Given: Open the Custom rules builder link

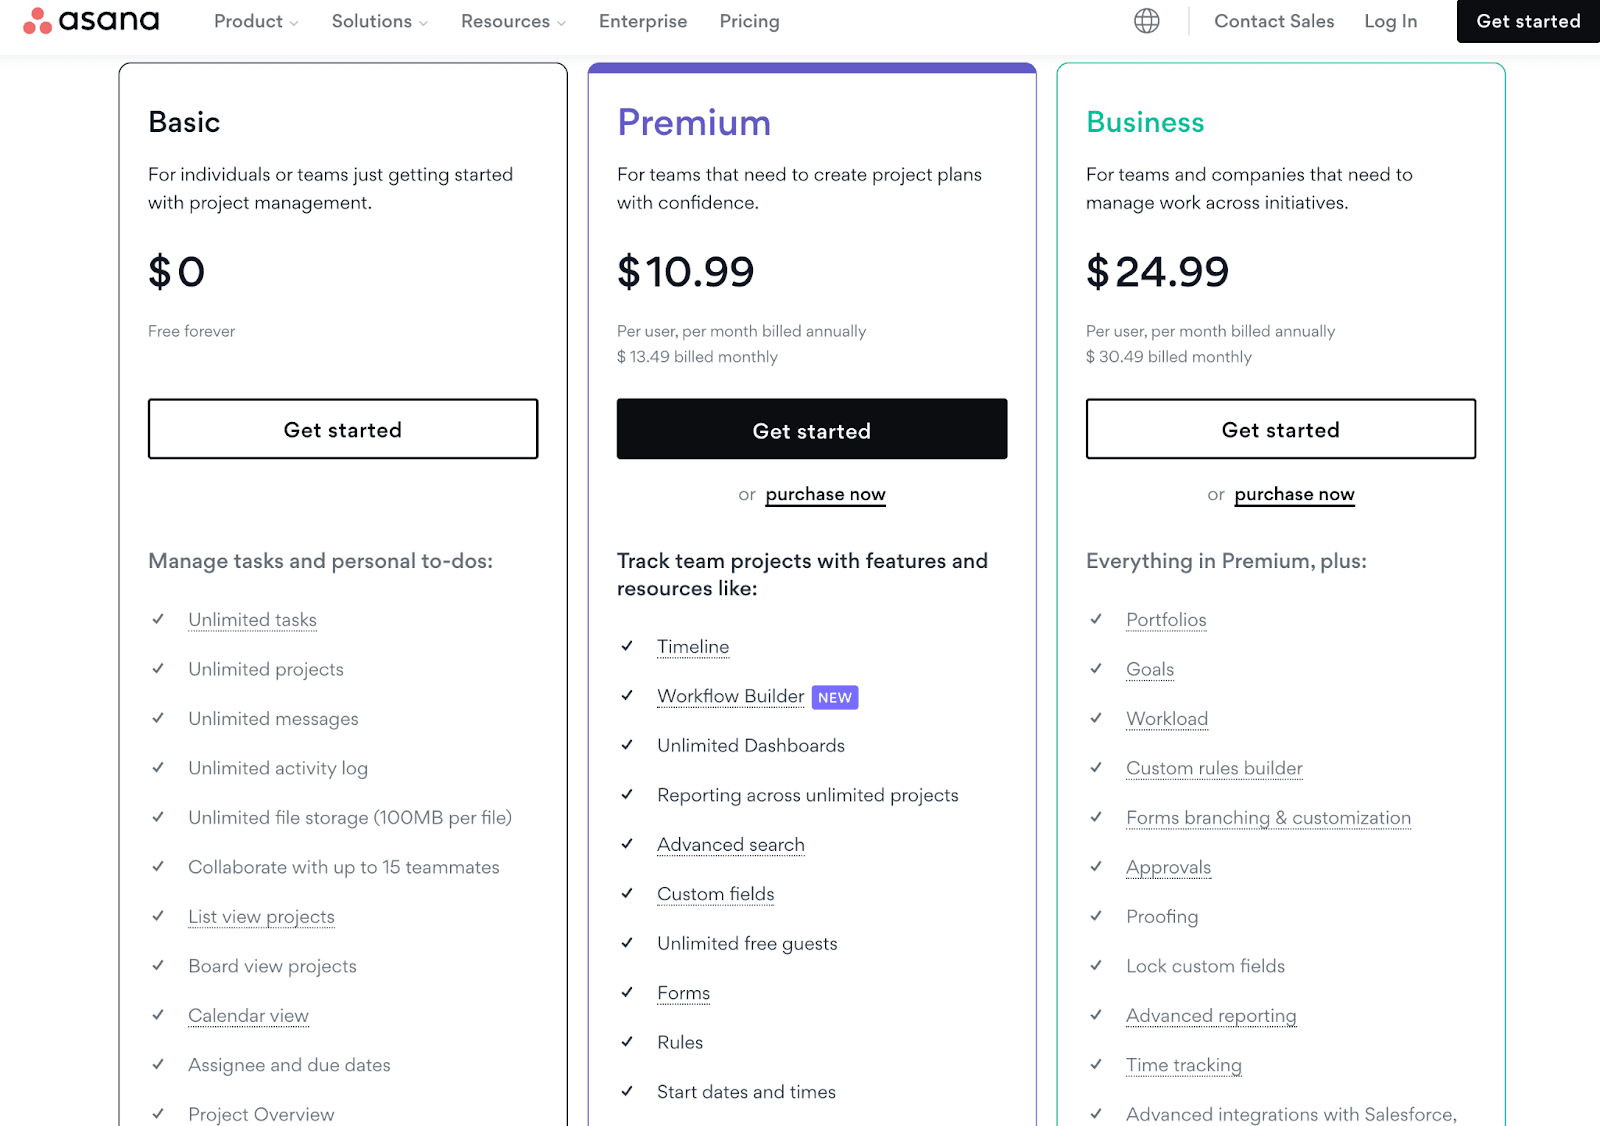Looking at the screenshot, I should (1214, 768).
